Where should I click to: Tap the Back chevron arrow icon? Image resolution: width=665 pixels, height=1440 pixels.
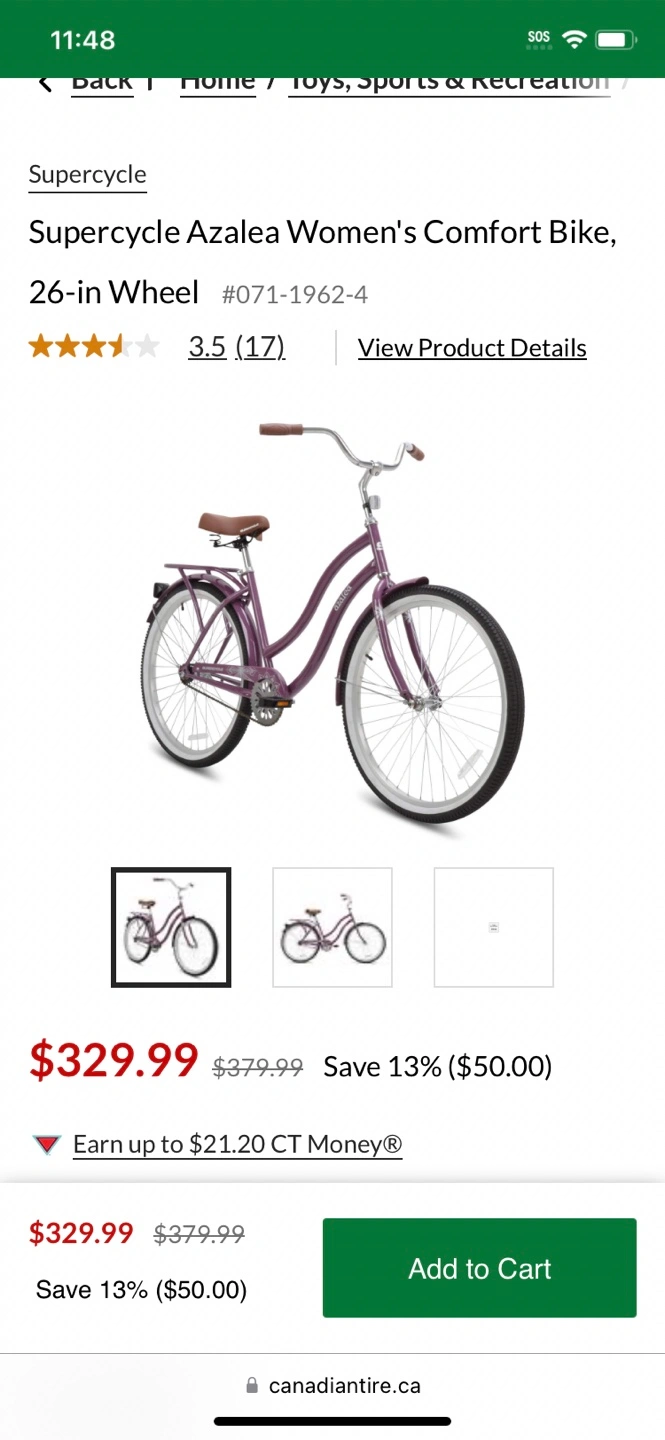coord(45,82)
